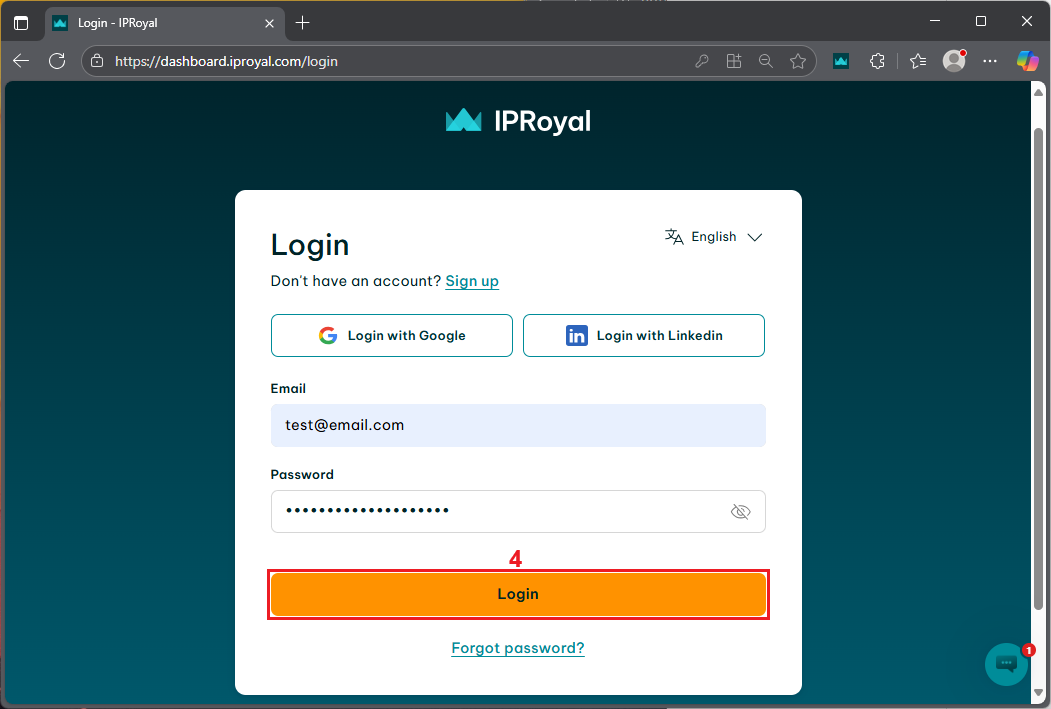Screen dimensions: 1051x709
Task: Go back with the browser back arrow
Action: pos(21,61)
